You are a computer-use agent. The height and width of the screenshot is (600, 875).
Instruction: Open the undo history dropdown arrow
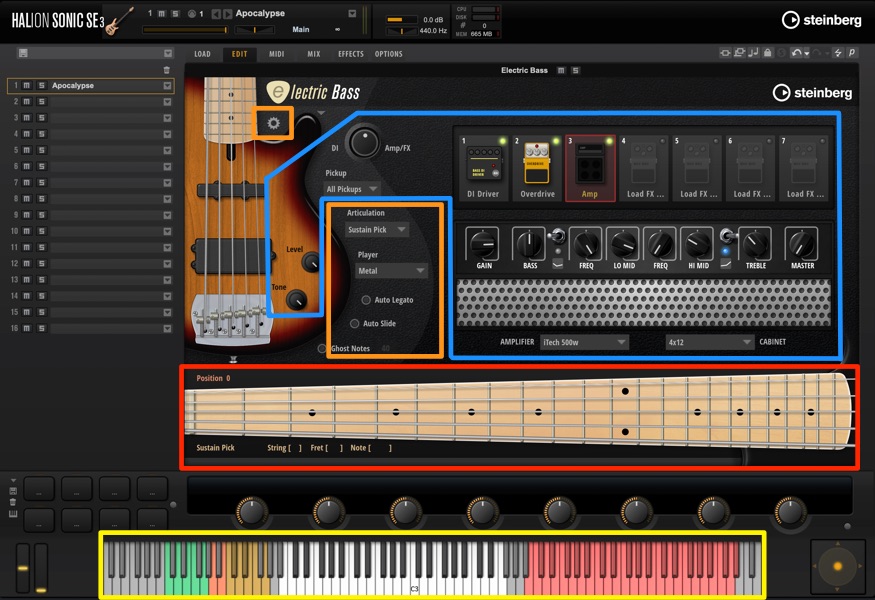coord(806,54)
